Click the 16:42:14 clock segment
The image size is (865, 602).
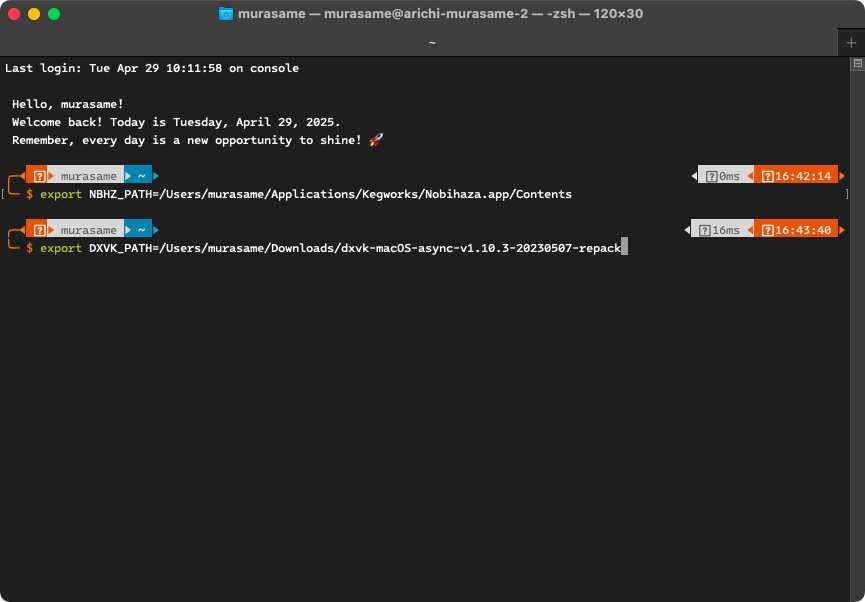(795, 176)
